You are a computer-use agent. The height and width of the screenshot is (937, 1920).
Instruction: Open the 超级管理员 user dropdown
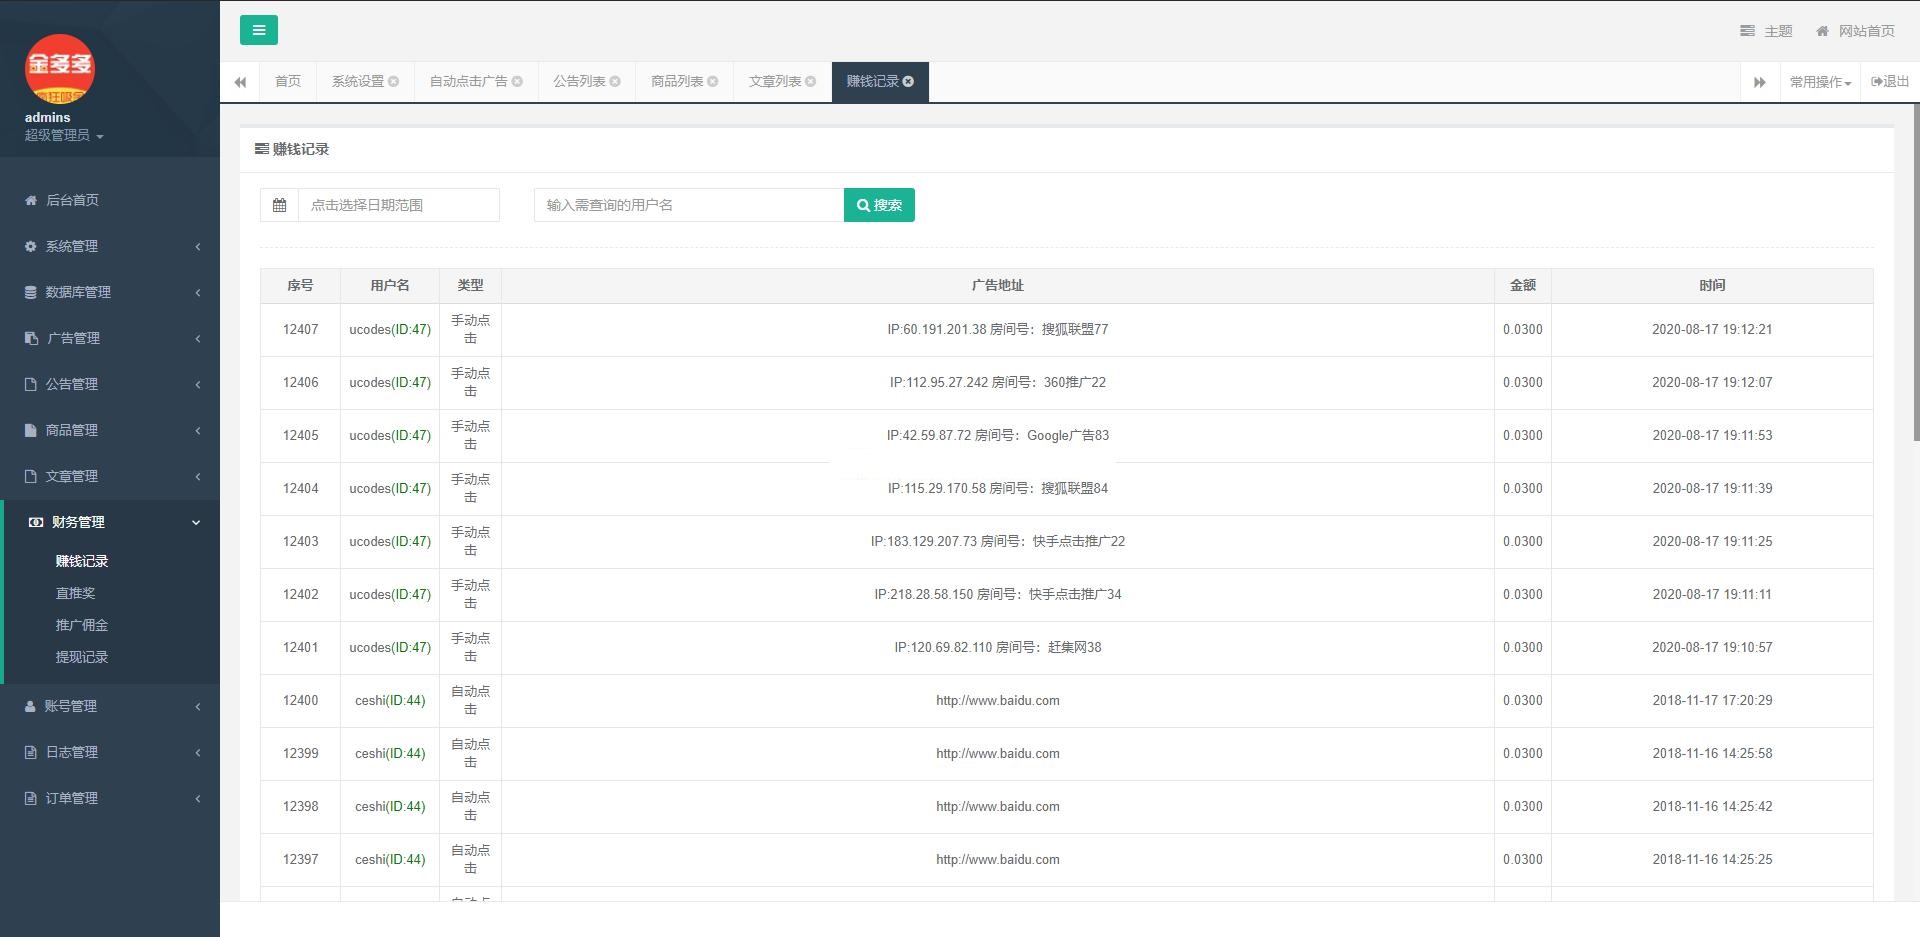coord(64,135)
